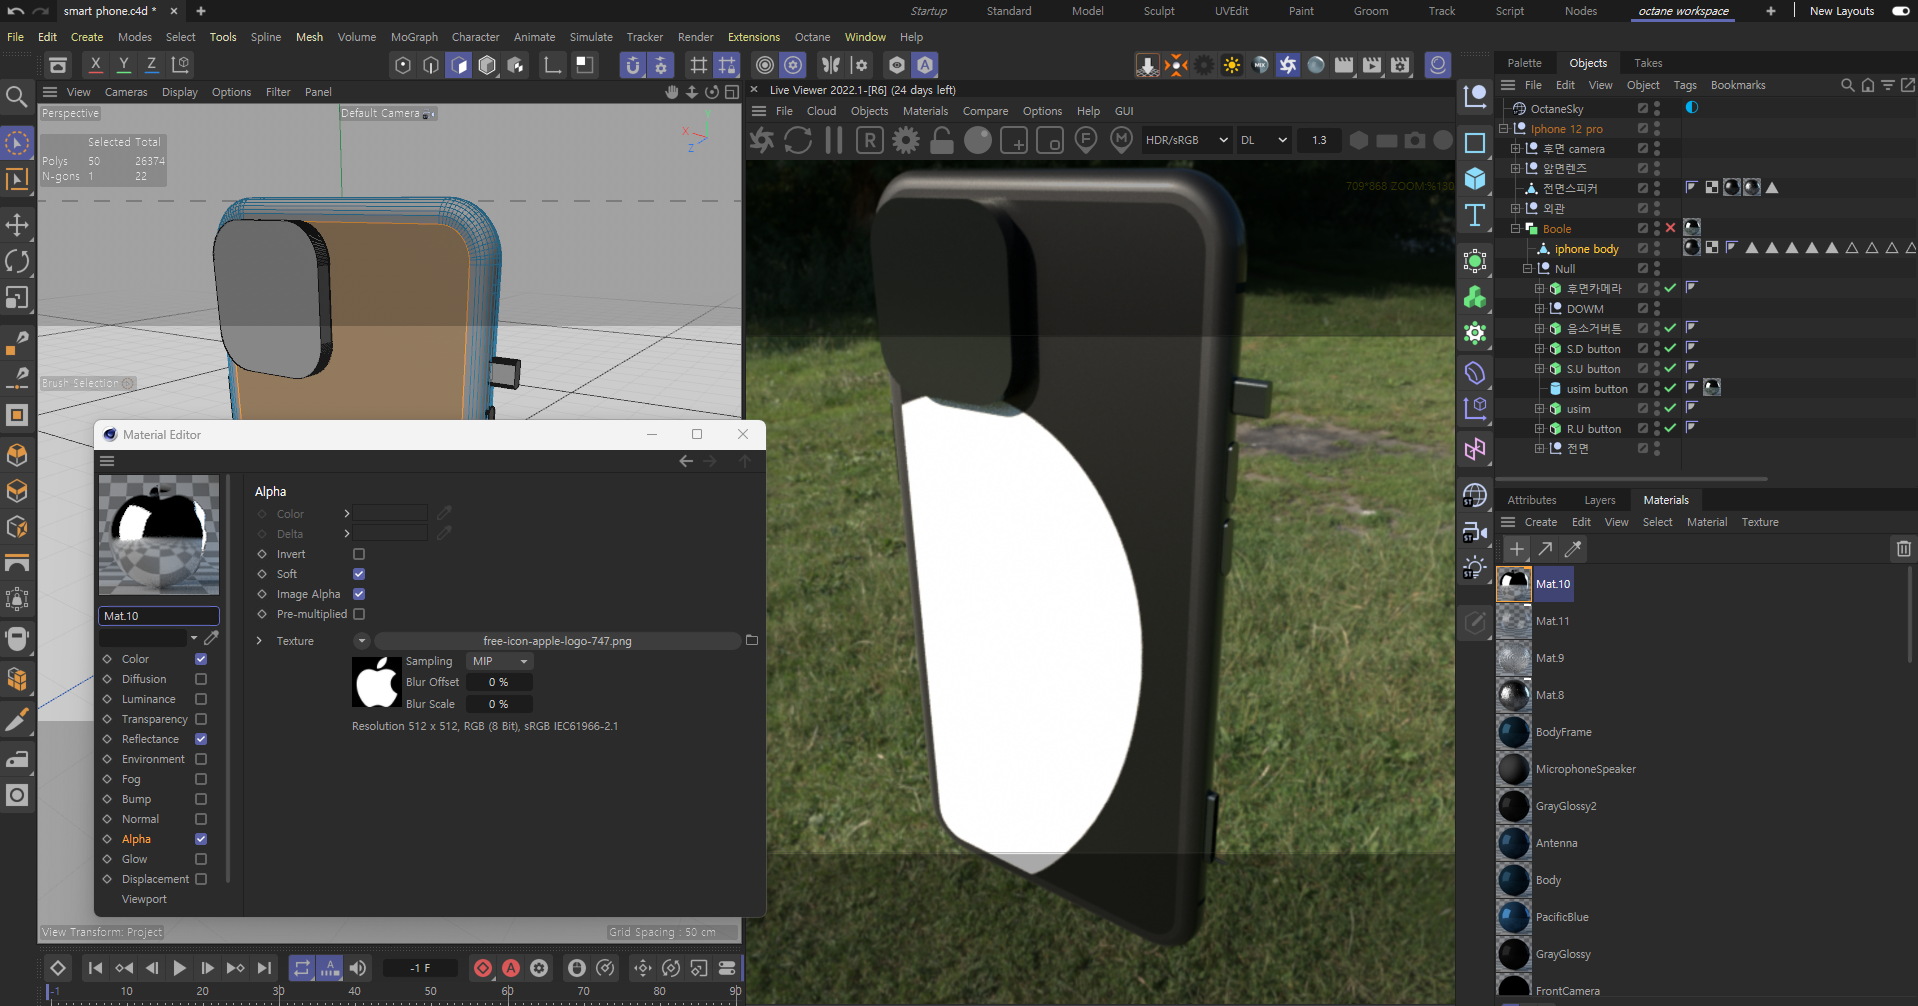1918x1006 pixels.
Task: Open texture file folder icon in Material Editor
Action: 752,640
